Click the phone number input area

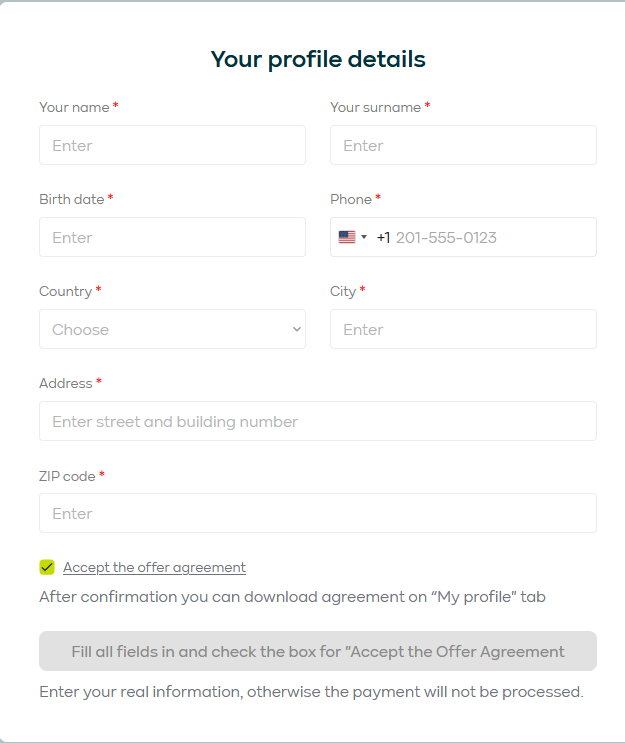(490, 237)
